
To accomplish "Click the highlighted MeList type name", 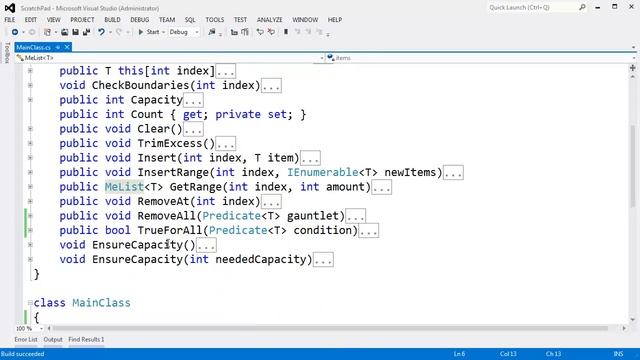I will point(124,187).
